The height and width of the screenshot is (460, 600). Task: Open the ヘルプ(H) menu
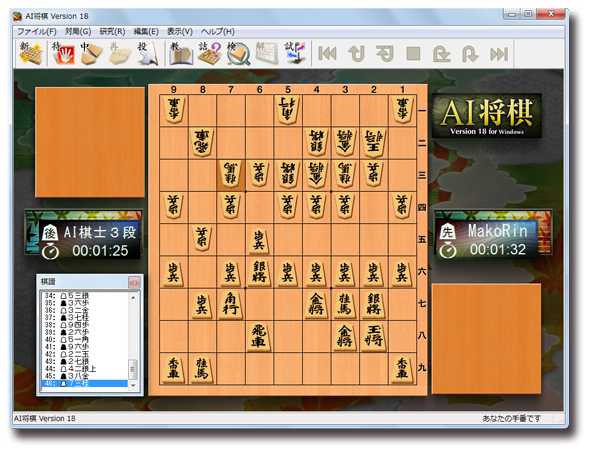pos(217,31)
